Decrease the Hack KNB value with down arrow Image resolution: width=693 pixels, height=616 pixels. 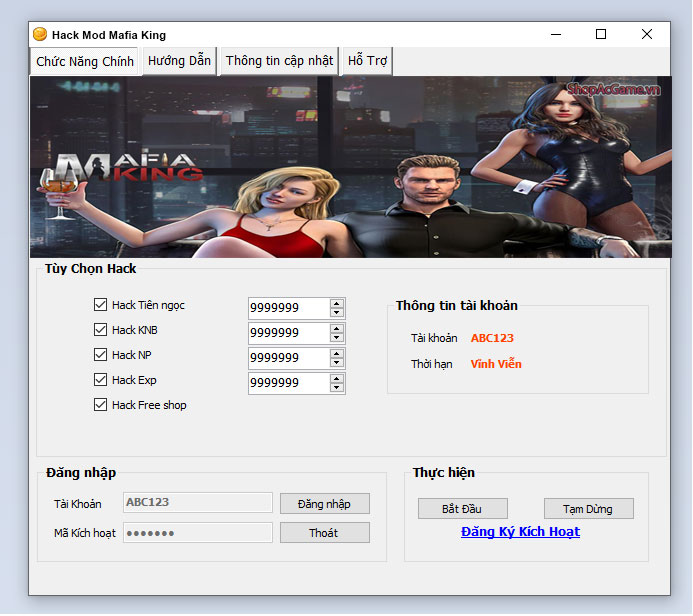(337, 338)
